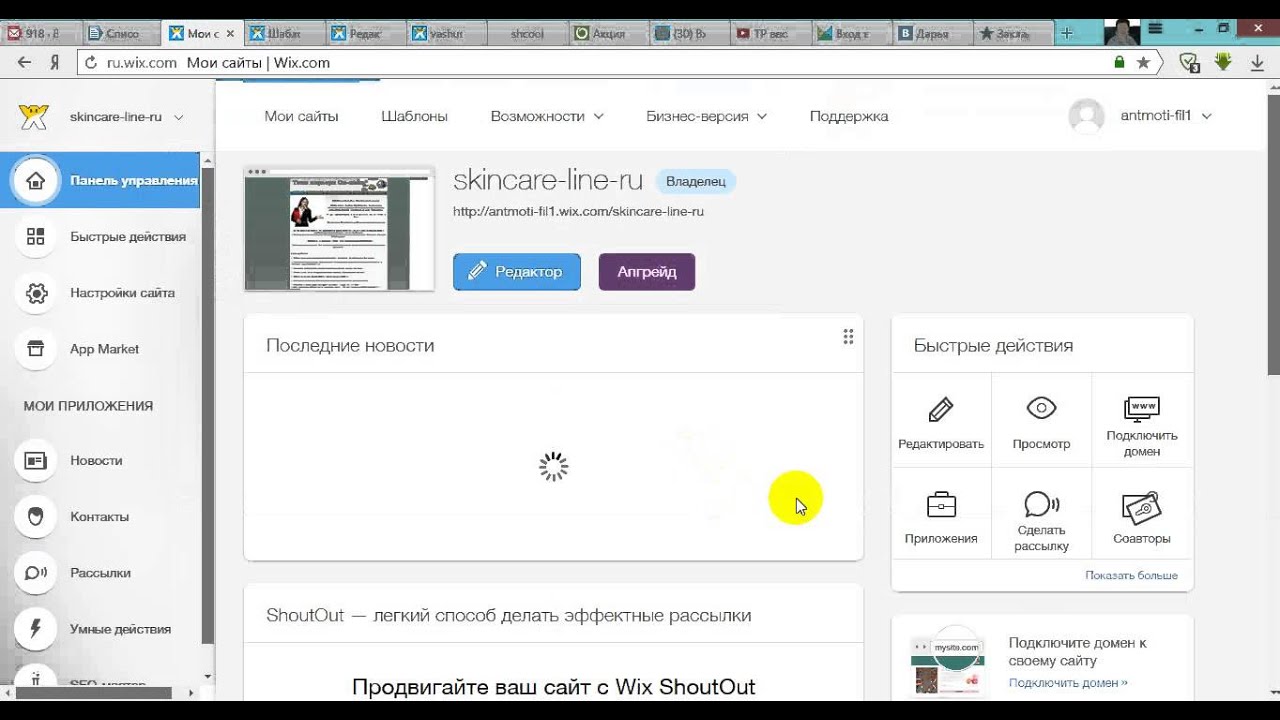Expand the Бизнес-версия menu
Image resolution: width=1280 pixels, height=720 pixels.
[706, 116]
